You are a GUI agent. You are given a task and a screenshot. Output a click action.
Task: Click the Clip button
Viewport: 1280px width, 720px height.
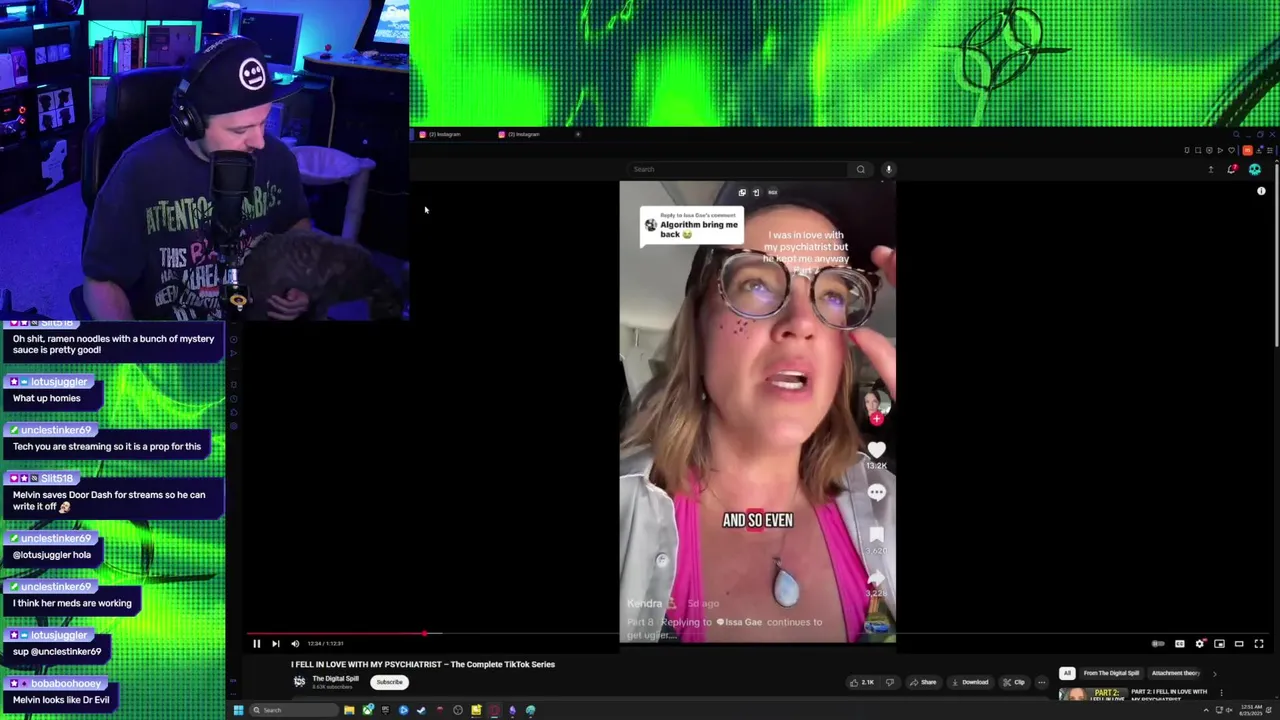pyautogui.click(x=1014, y=682)
